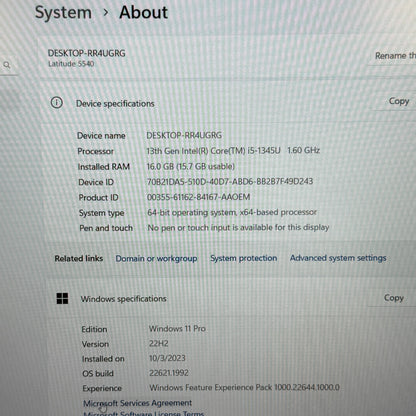The height and width of the screenshot is (416, 416).
Task: Click the Windows logo beside Windows specifications
Action: point(62,298)
